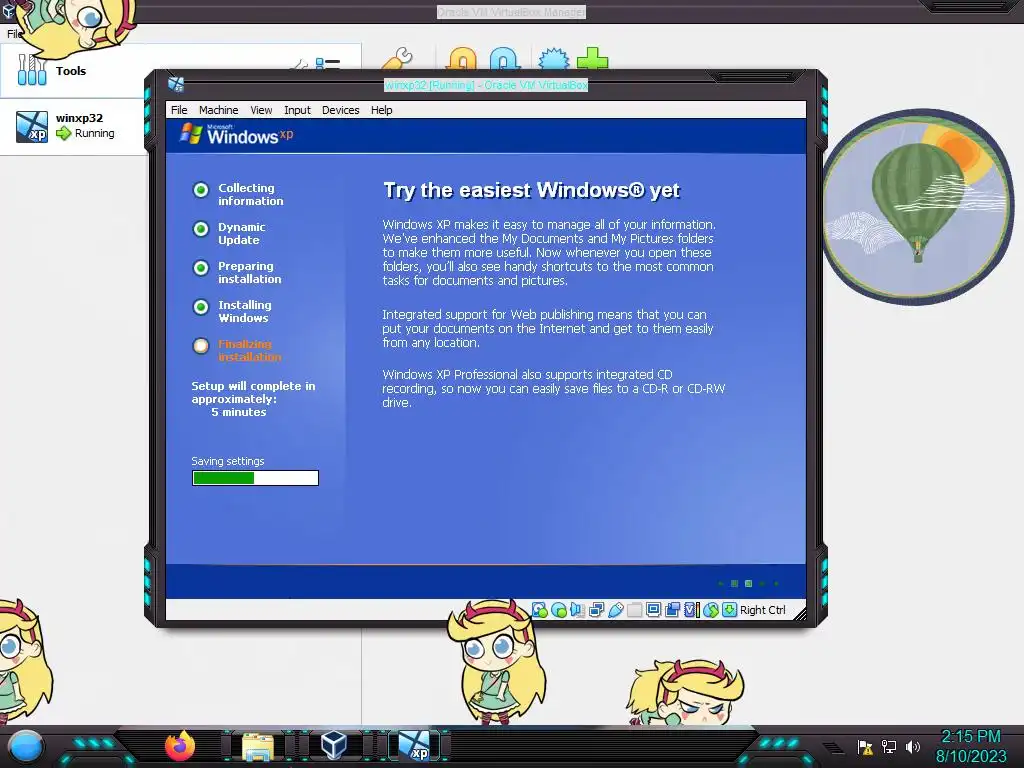Screen dimensions: 1024x768
Task: Click the green plus Add machine icon
Action: click(x=592, y=59)
